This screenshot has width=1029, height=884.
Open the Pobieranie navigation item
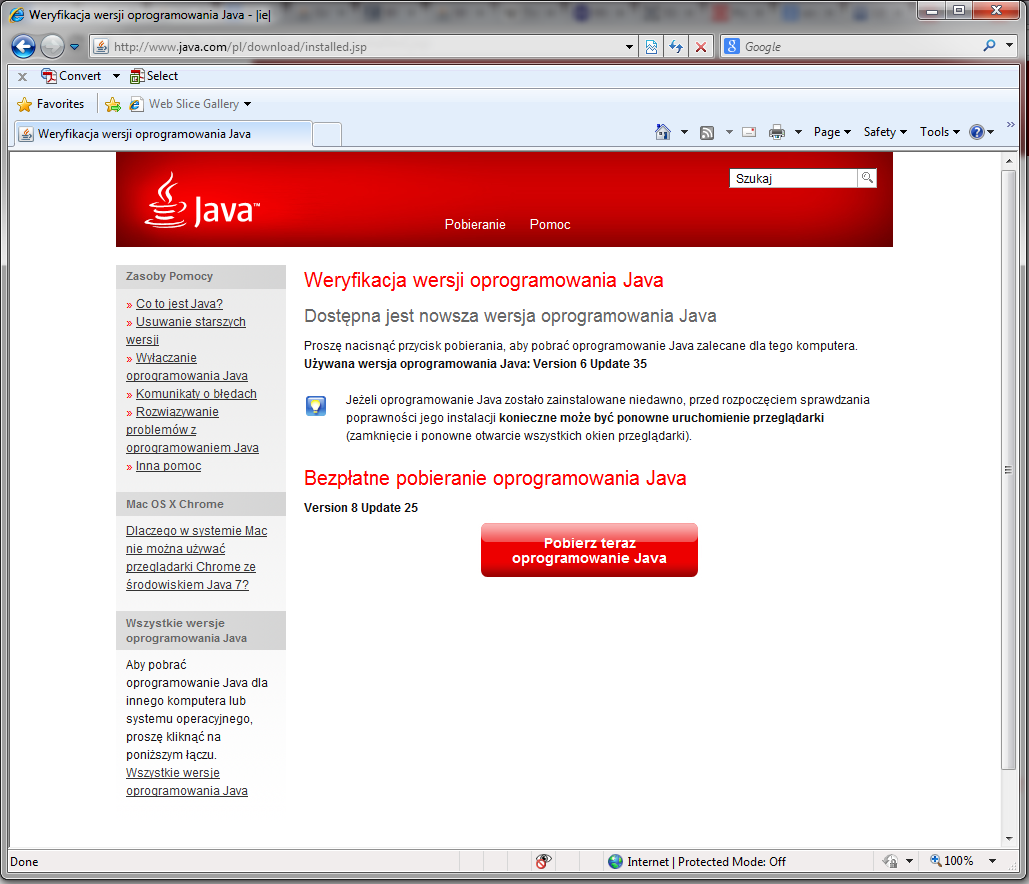[475, 224]
